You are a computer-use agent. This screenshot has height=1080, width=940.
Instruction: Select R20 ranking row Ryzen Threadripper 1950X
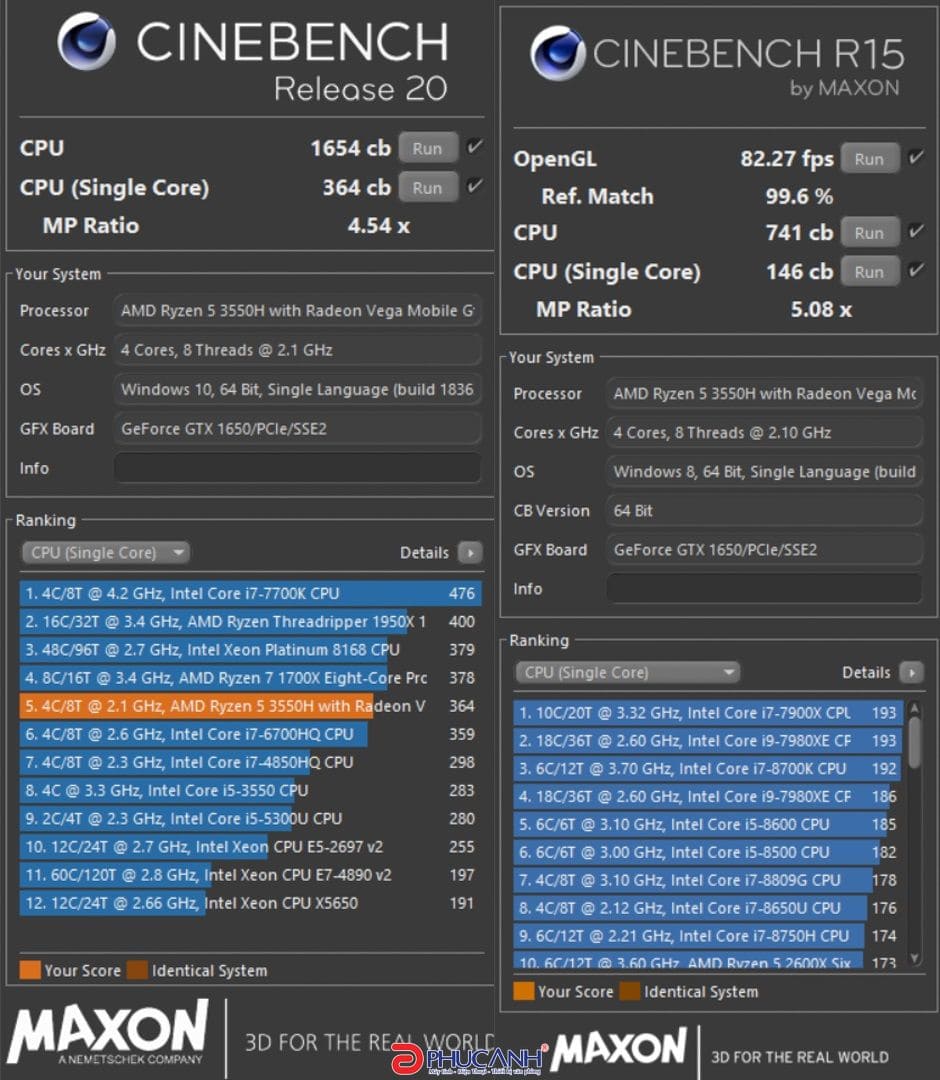point(251,621)
